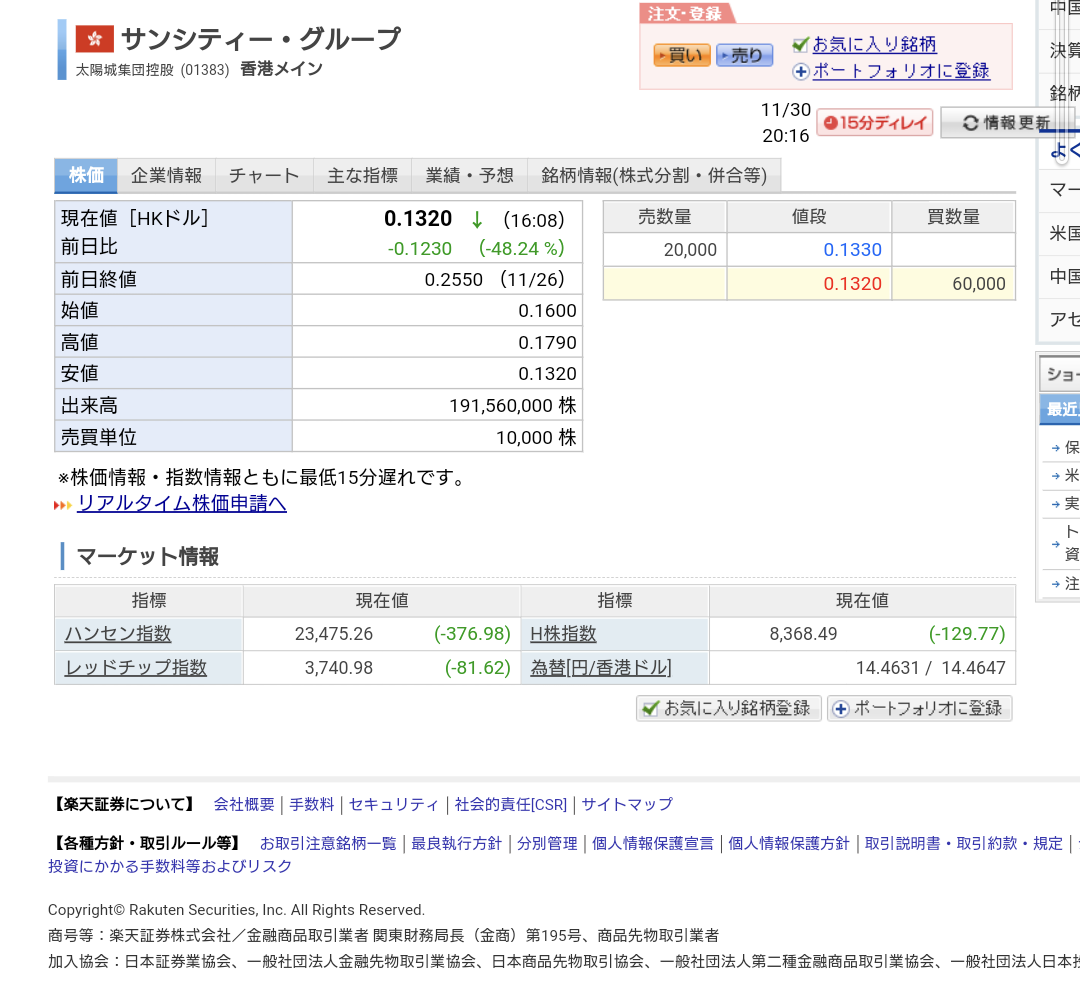Click bid price 0.1320 in order book
This screenshot has width=1080, height=1005.
tap(852, 284)
